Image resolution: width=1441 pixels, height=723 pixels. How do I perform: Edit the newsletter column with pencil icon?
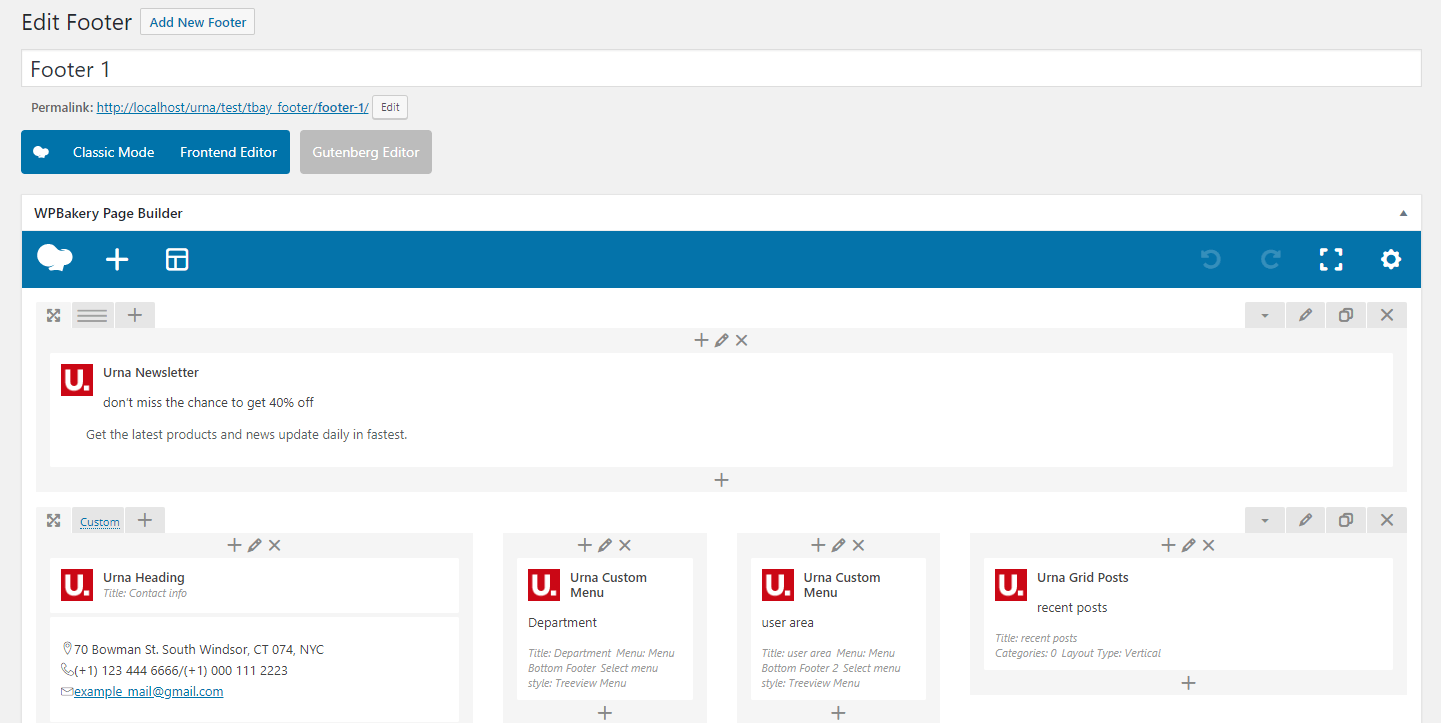click(721, 340)
